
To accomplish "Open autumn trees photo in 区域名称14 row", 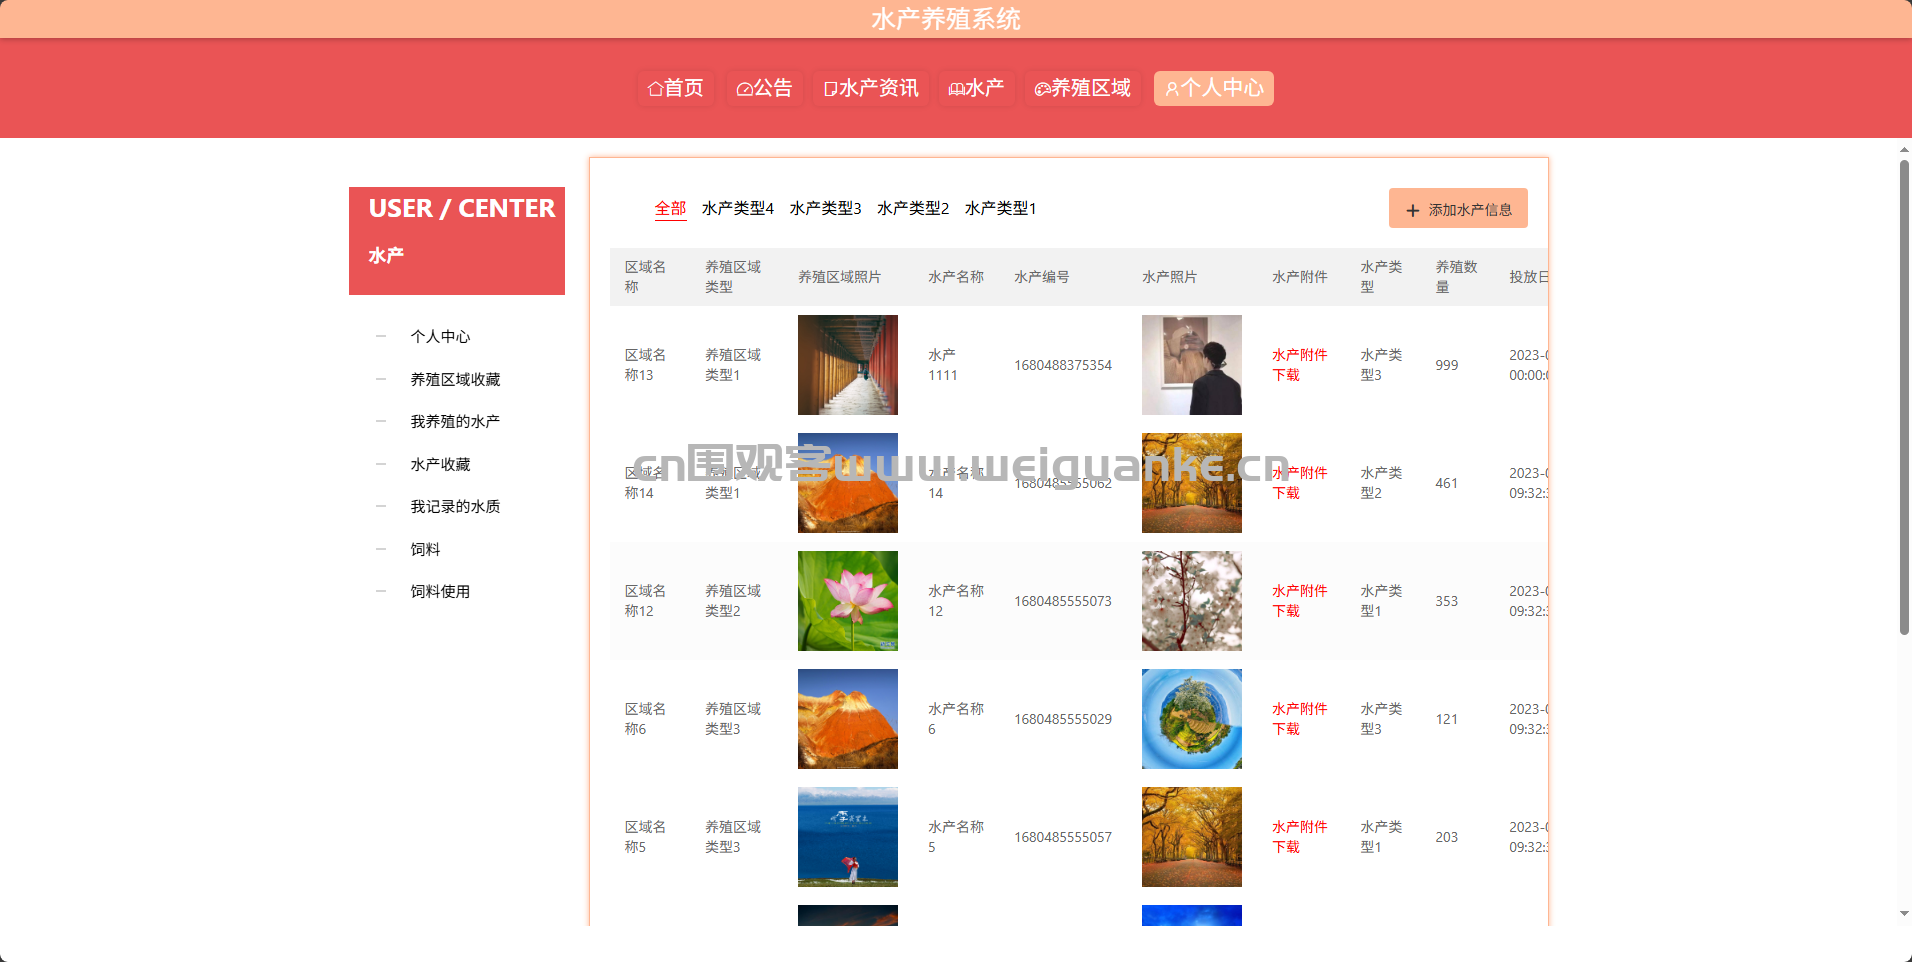I will pyautogui.click(x=1192, y=483).
